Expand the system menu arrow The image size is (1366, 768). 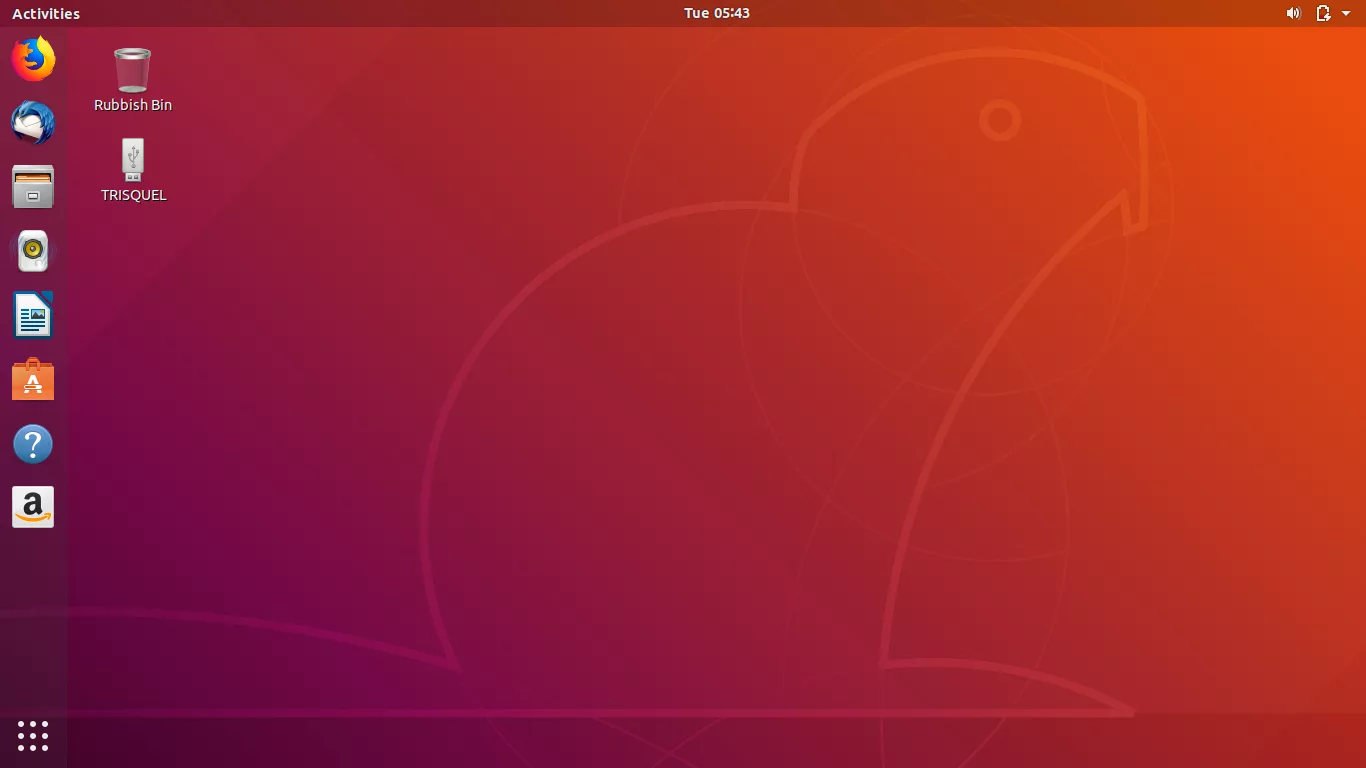[x=1346, y=13]
